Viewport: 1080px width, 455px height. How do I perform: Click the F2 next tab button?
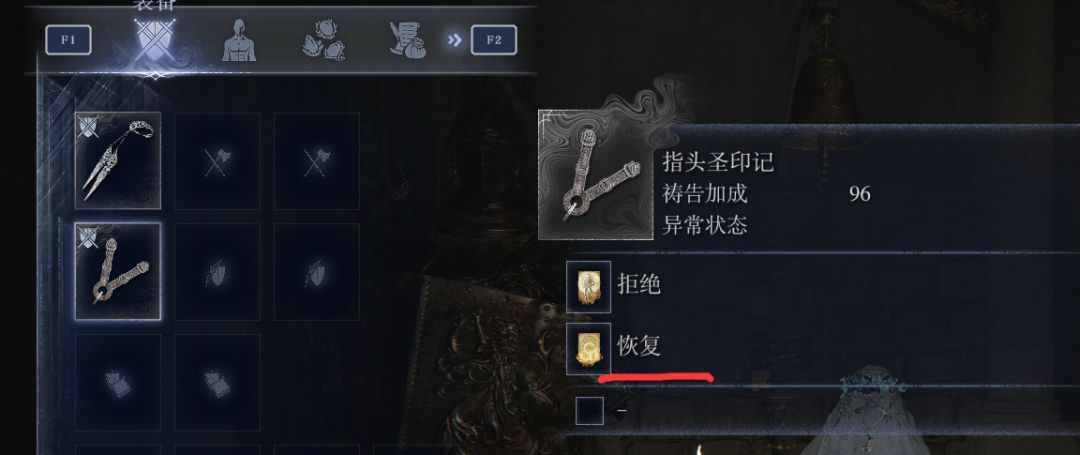pyautogui.click(x=494, y=40)
